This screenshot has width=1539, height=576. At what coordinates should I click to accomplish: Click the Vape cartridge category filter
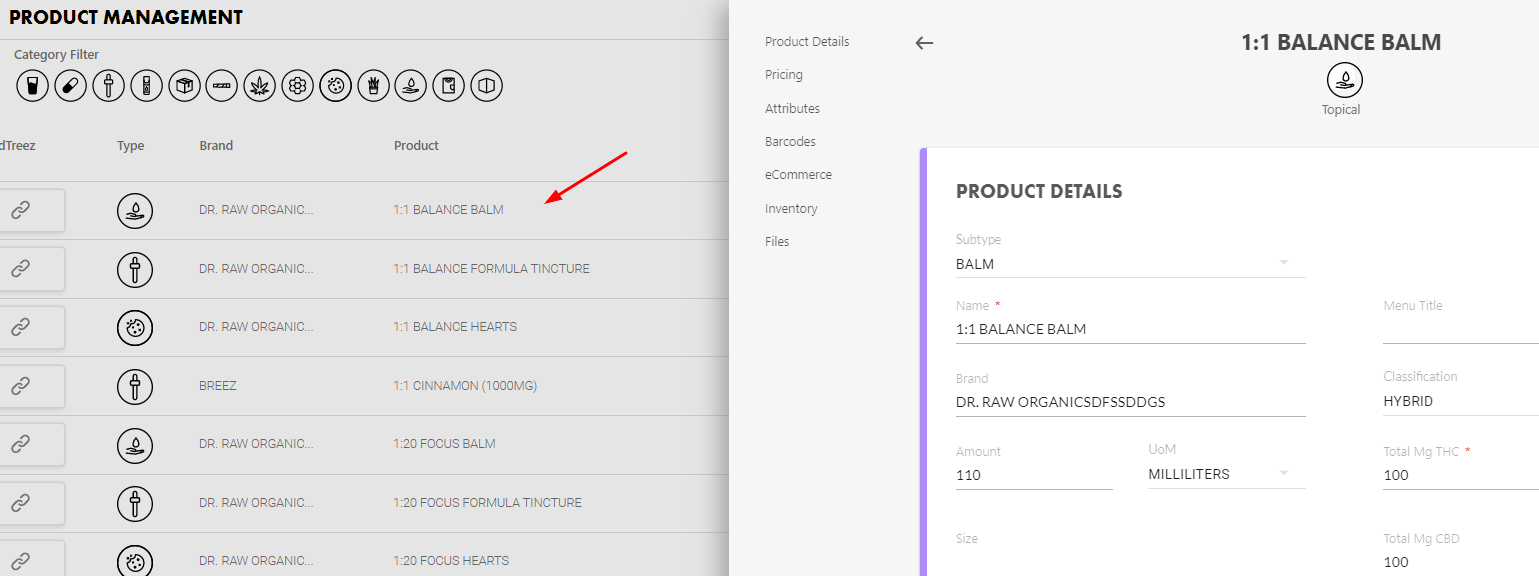tap(146, 86)
